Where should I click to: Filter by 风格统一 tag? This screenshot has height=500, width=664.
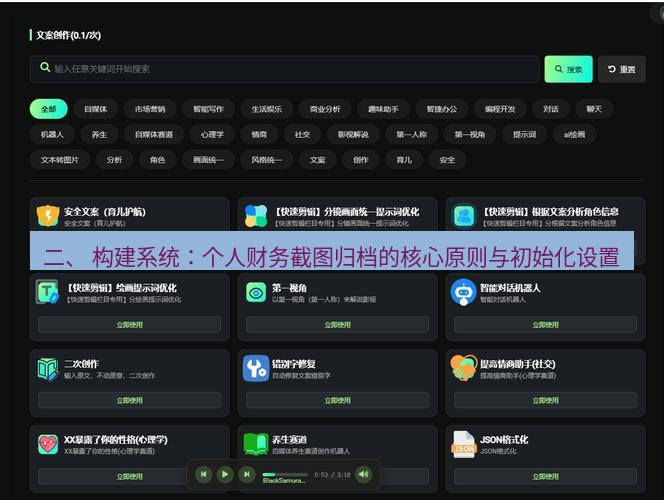266,160
